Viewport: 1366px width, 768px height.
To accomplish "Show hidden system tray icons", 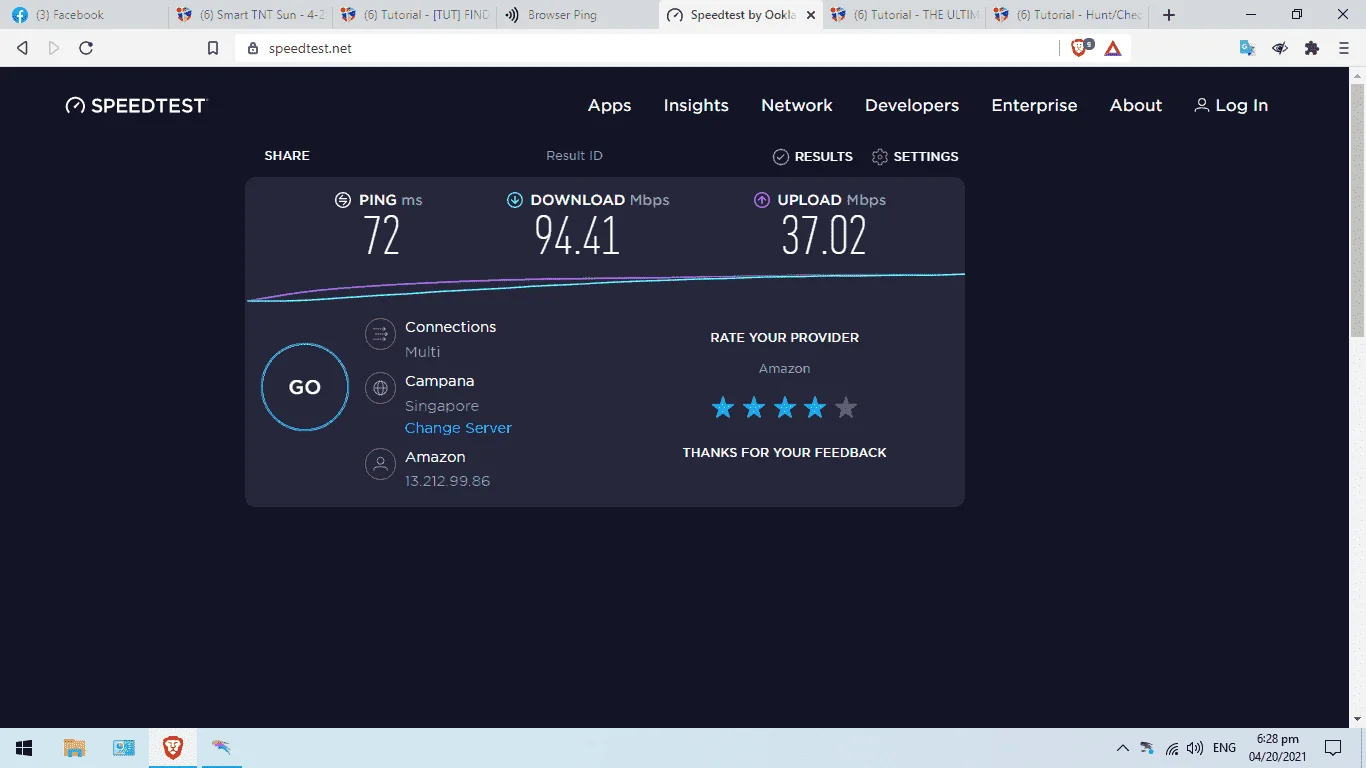I will 1122,748.
